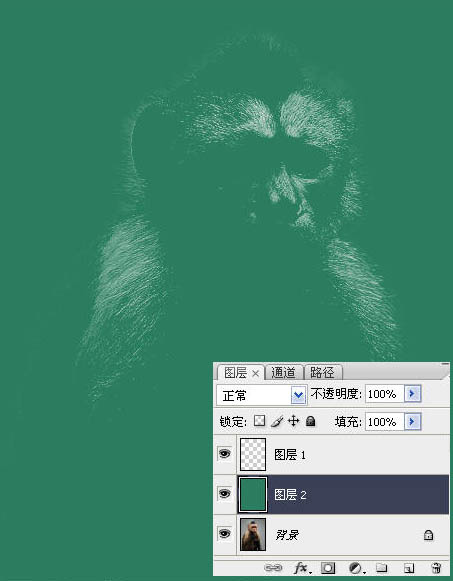This screenshot has width=453, height=581.
Task: Open the layer style fx menu
Action: [x=302, y=568]
